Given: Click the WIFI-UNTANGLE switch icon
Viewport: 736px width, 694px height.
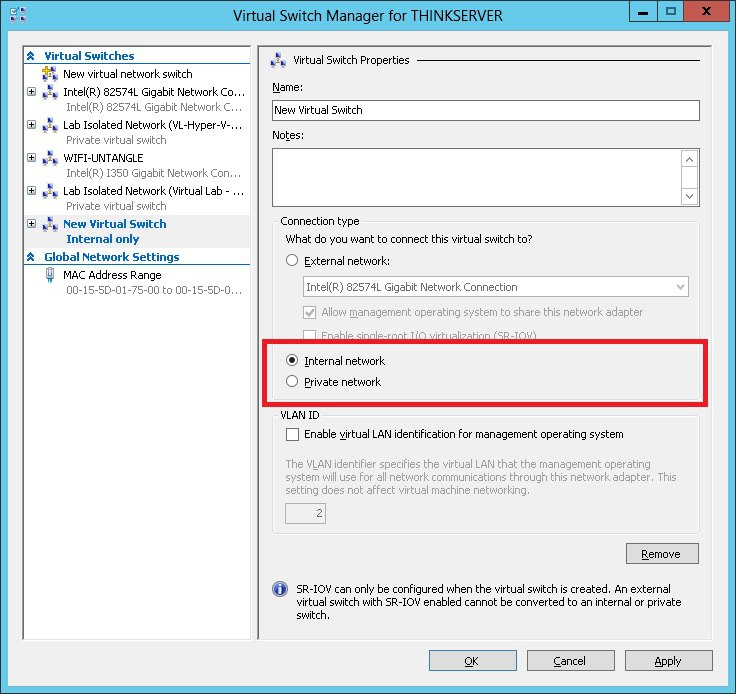Looking at the screenshot, I should (x=50, y=158).
